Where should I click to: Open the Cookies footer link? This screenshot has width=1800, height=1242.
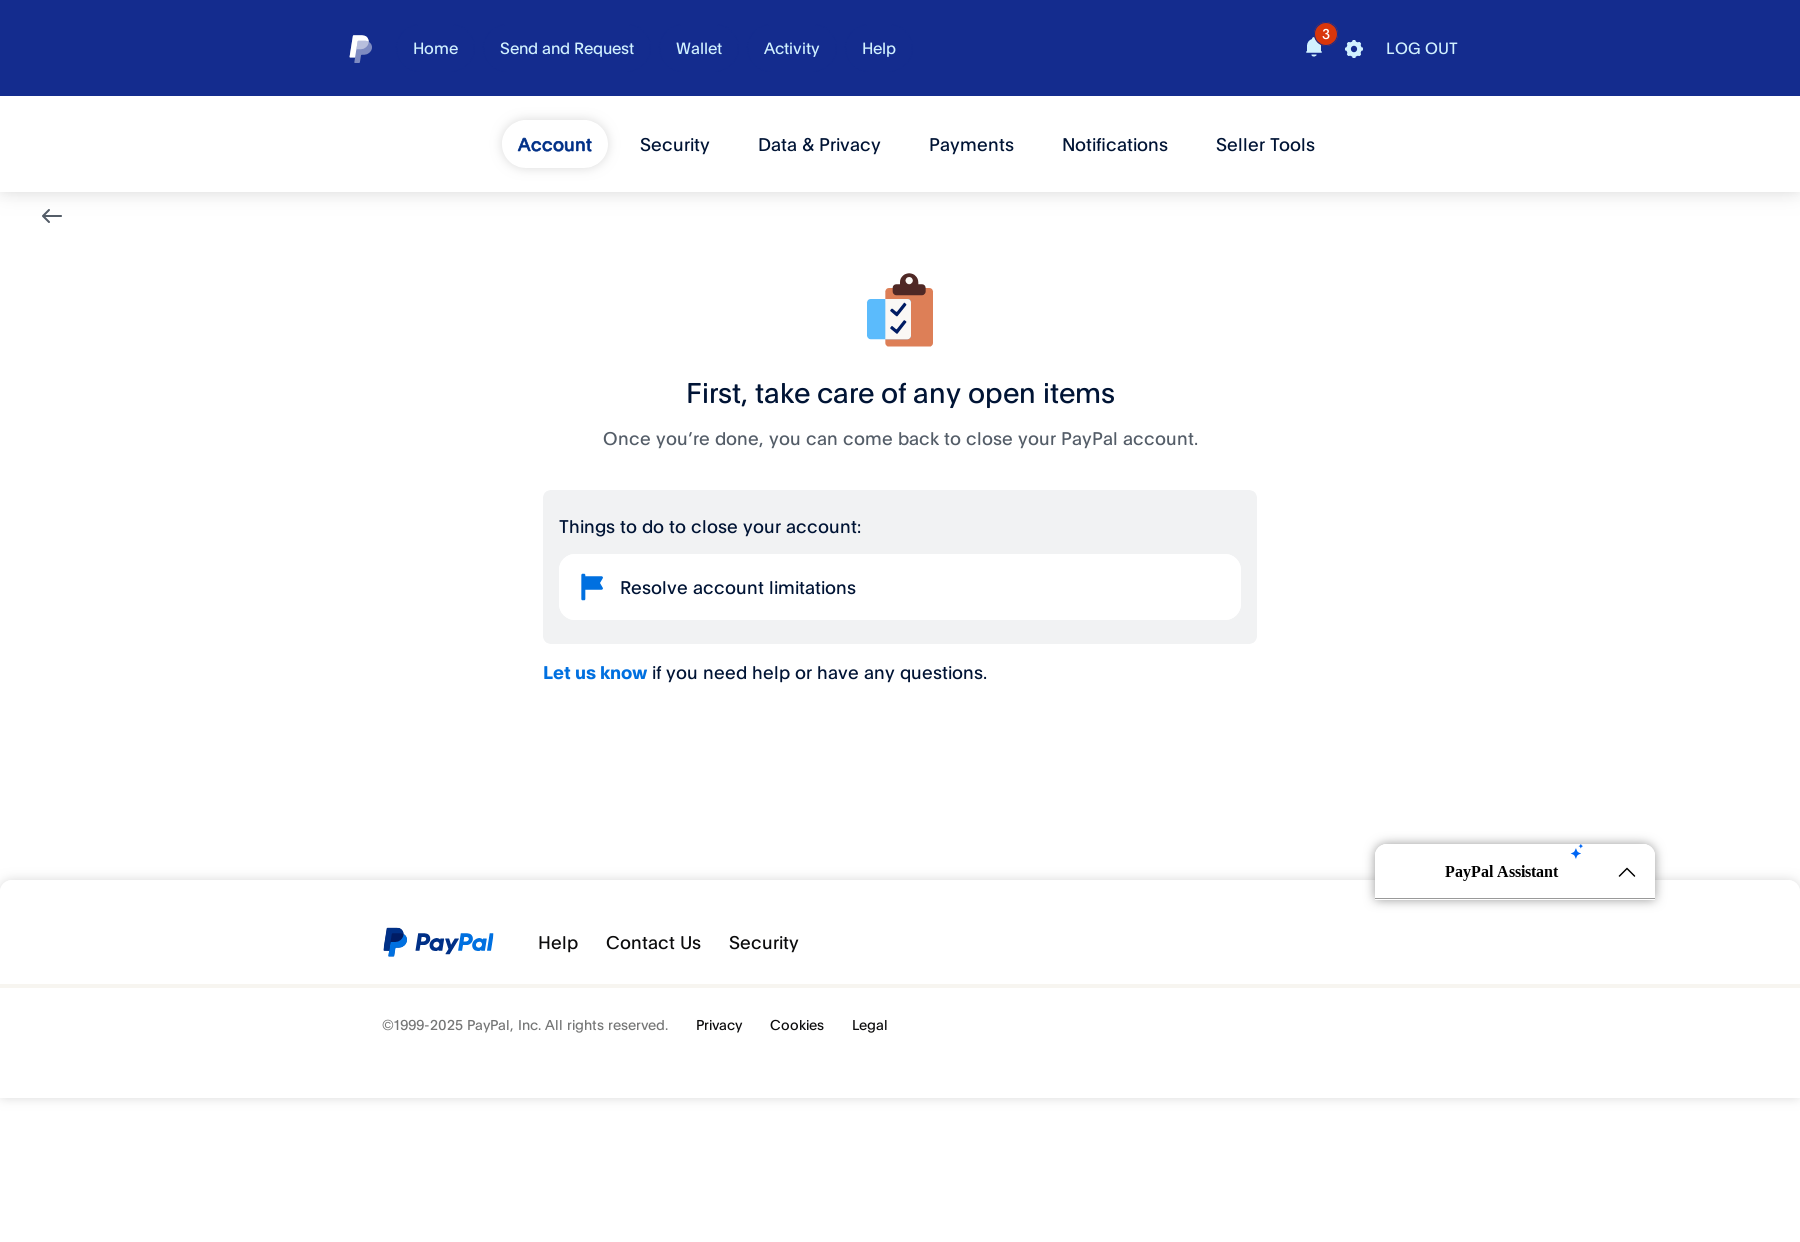797,1025
